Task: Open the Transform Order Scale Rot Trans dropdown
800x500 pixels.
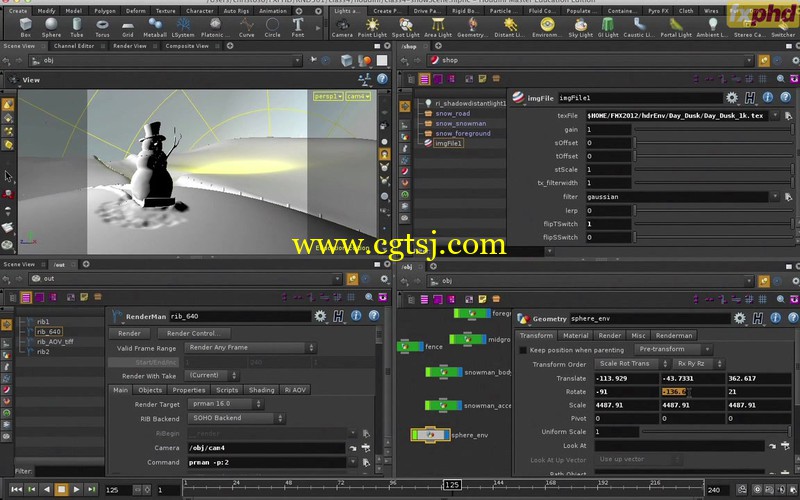Action: point(632,363)
